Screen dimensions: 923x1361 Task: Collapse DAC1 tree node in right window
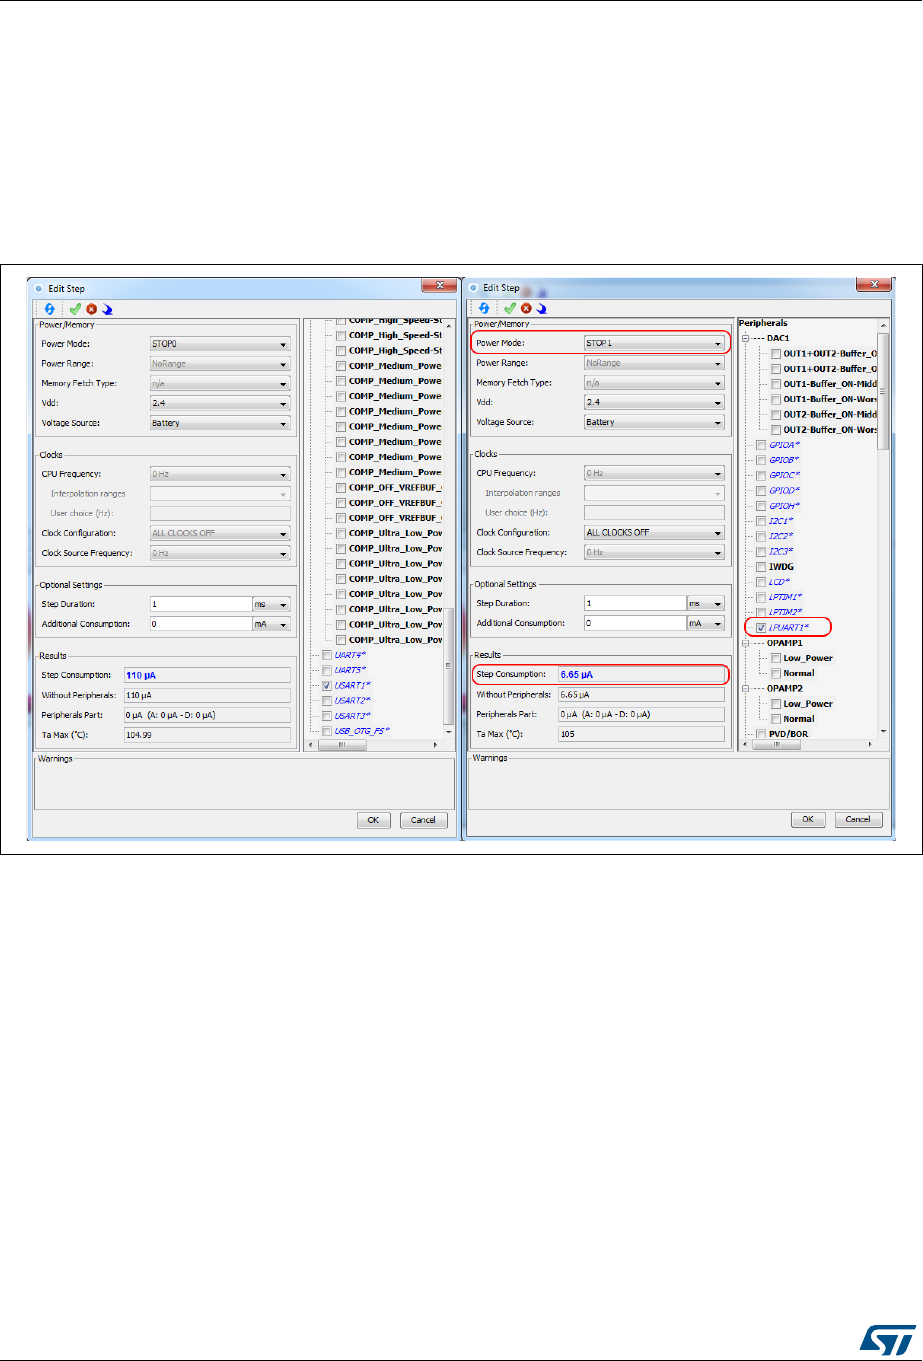pos(746,338)
